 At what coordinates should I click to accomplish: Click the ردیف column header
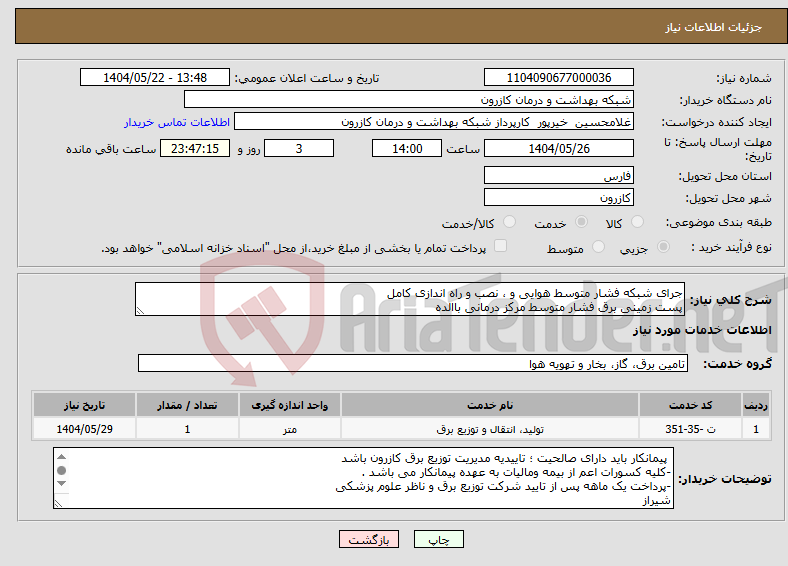click(756, 405)
